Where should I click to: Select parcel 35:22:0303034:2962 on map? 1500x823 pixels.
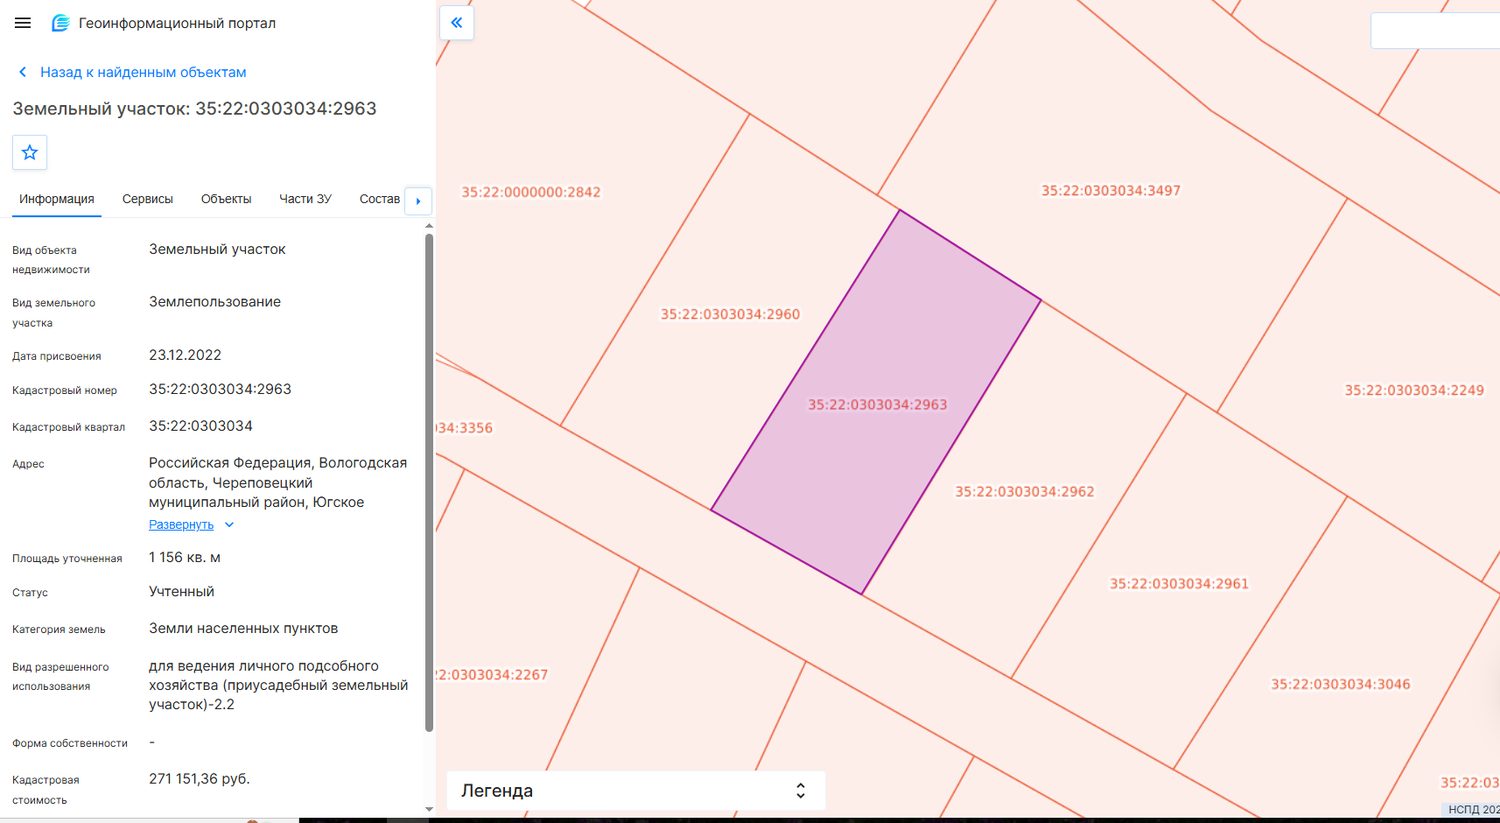(1025, 492)
